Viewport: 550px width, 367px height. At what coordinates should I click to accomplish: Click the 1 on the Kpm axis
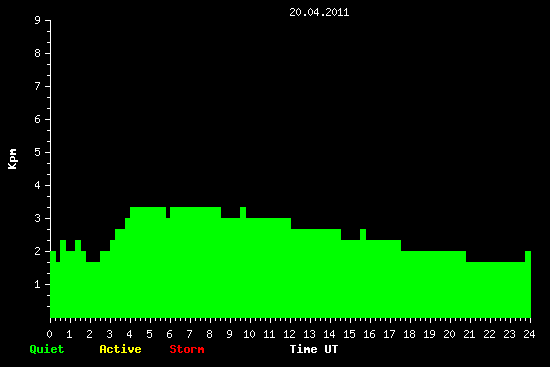[38, 284]
